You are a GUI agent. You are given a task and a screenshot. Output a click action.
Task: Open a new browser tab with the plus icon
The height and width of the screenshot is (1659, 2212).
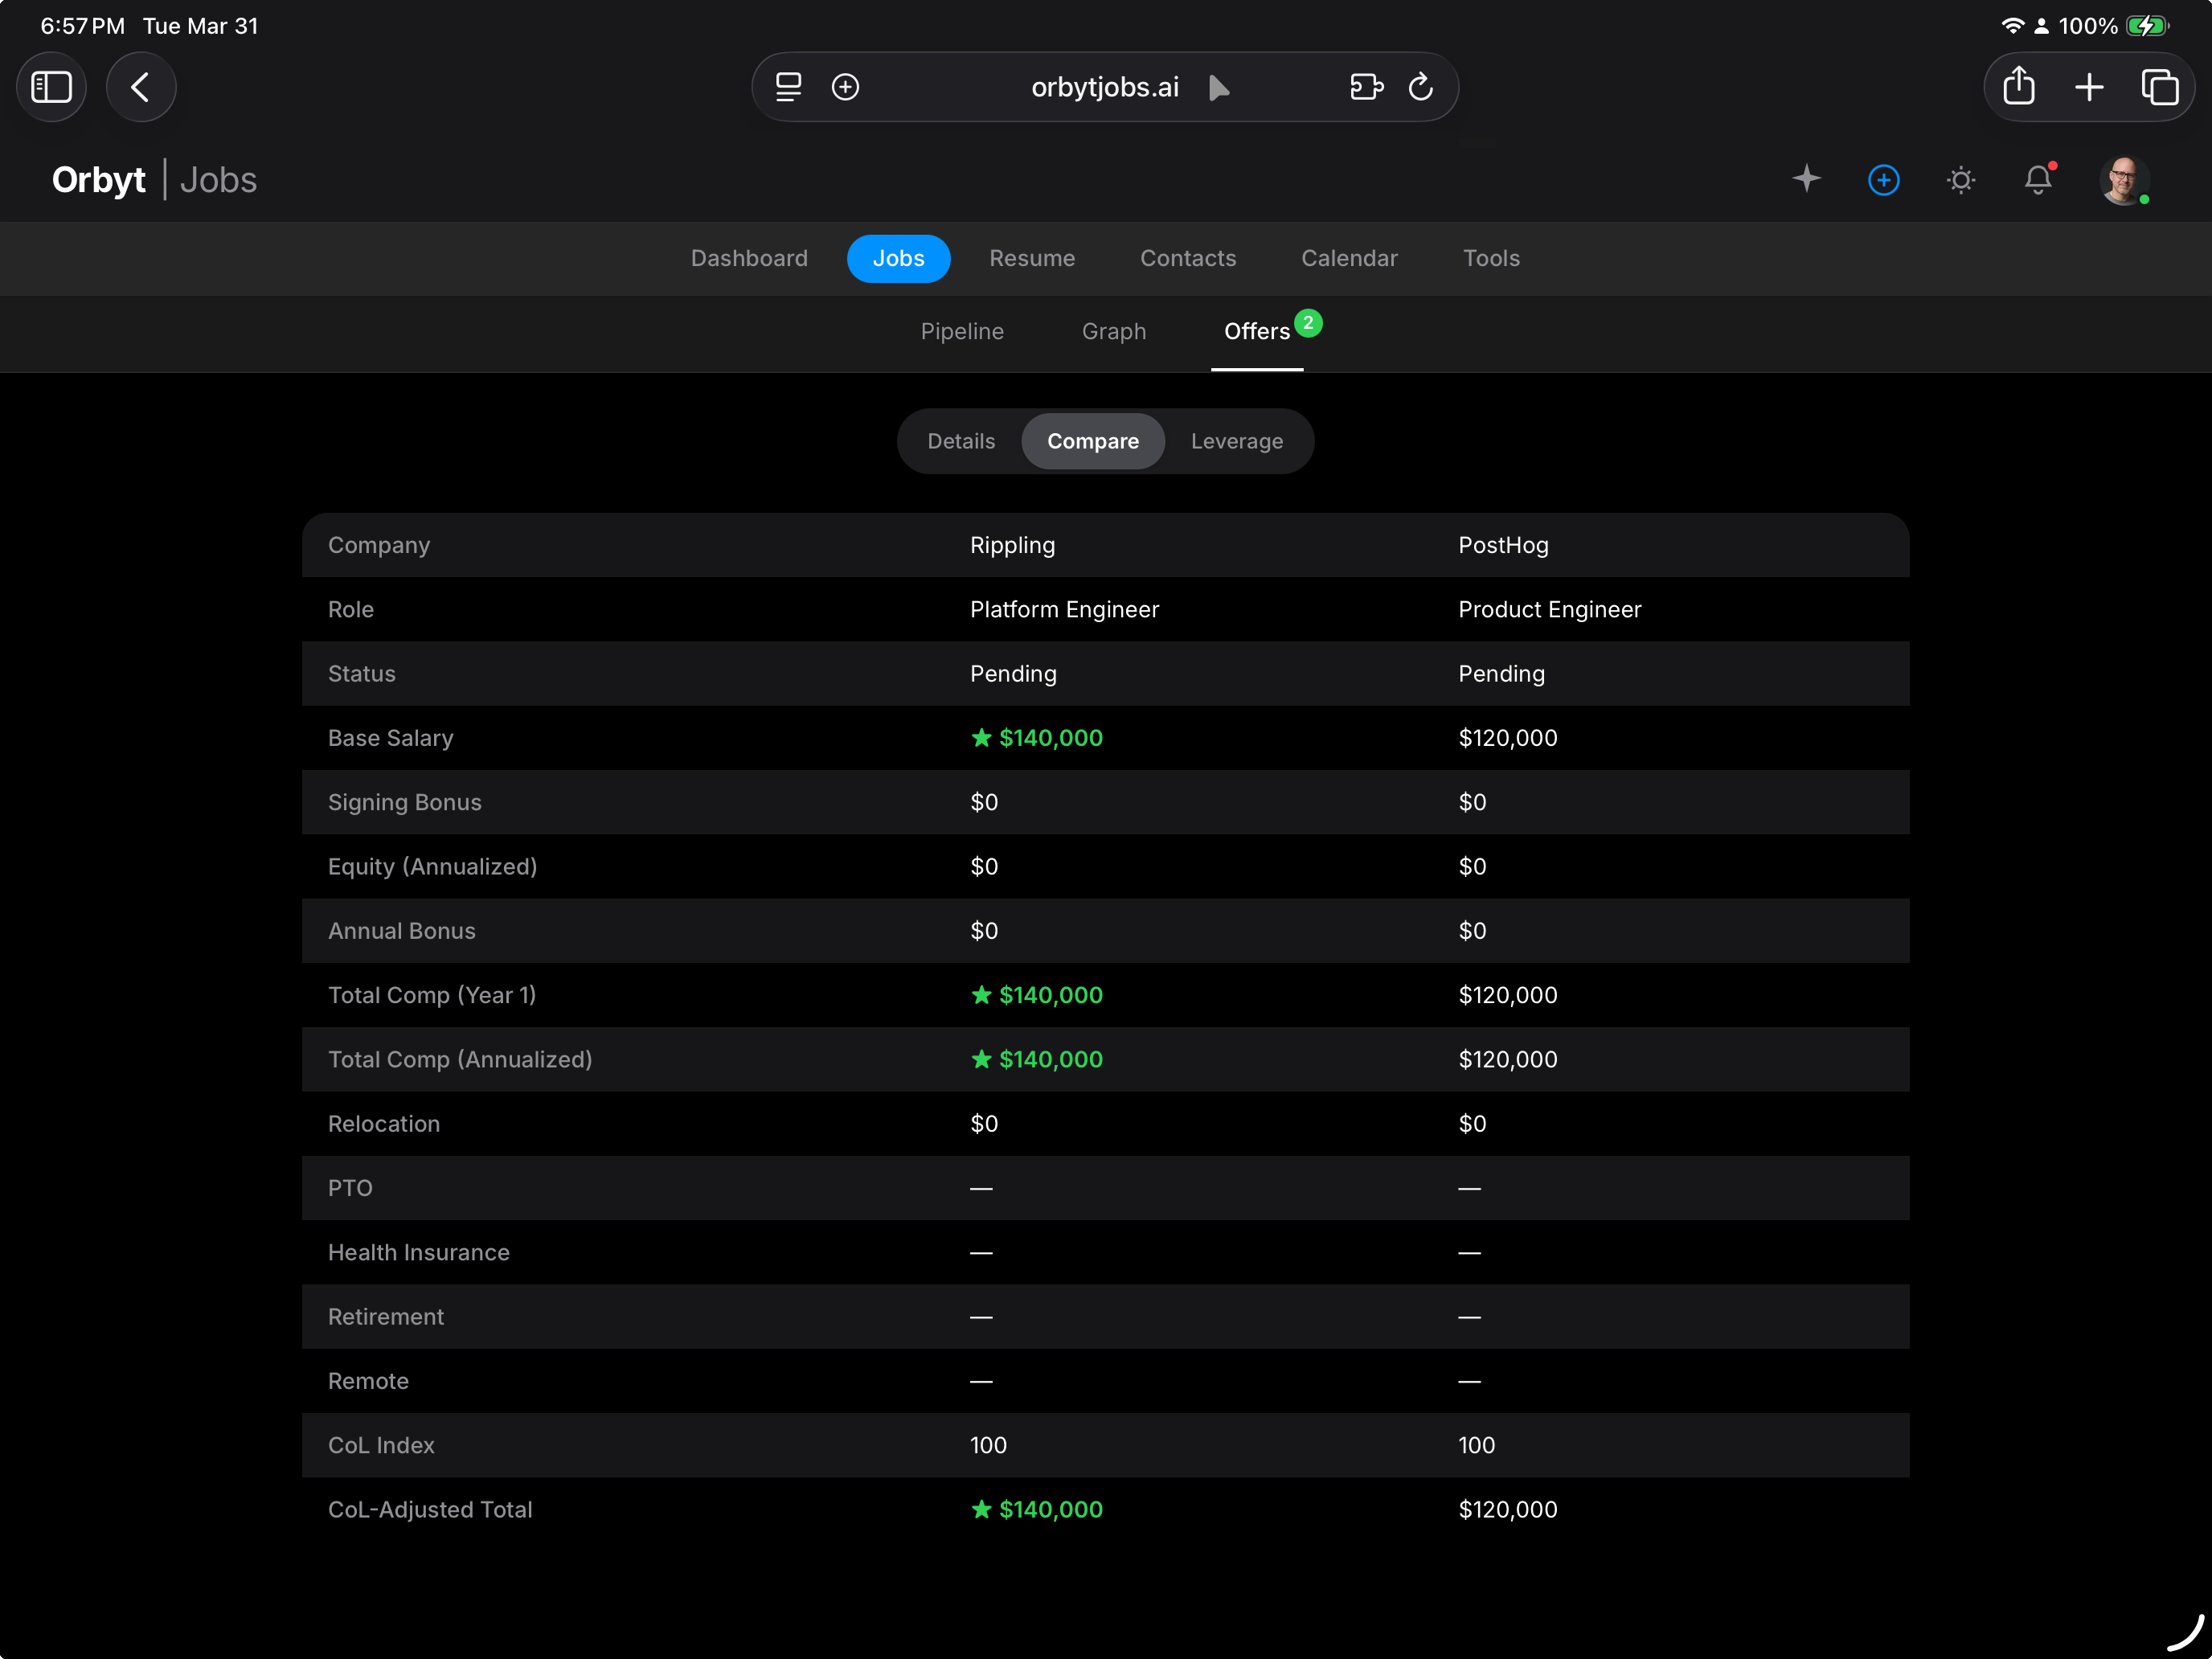pos(2089,87)
